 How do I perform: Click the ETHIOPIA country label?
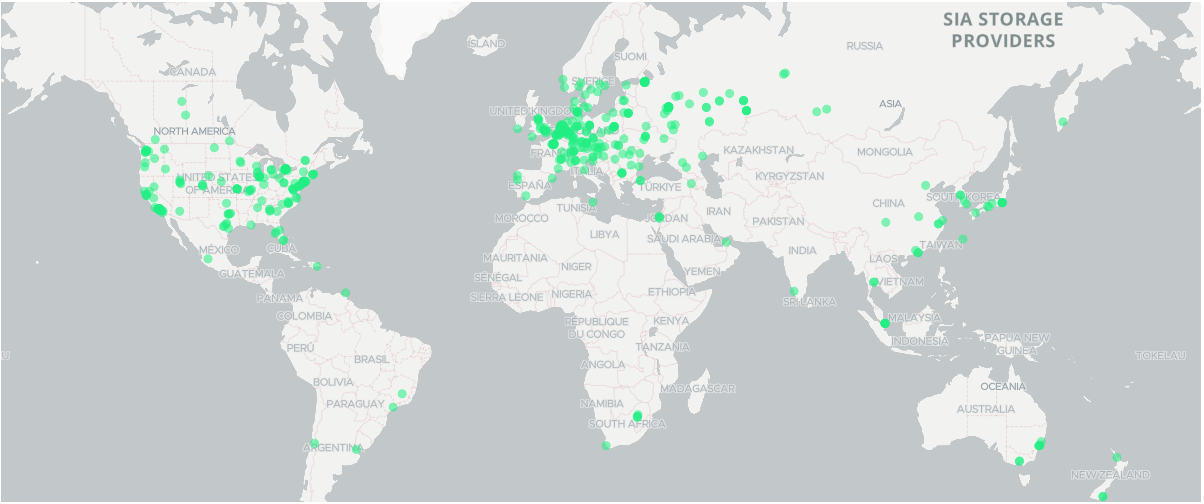671,291
